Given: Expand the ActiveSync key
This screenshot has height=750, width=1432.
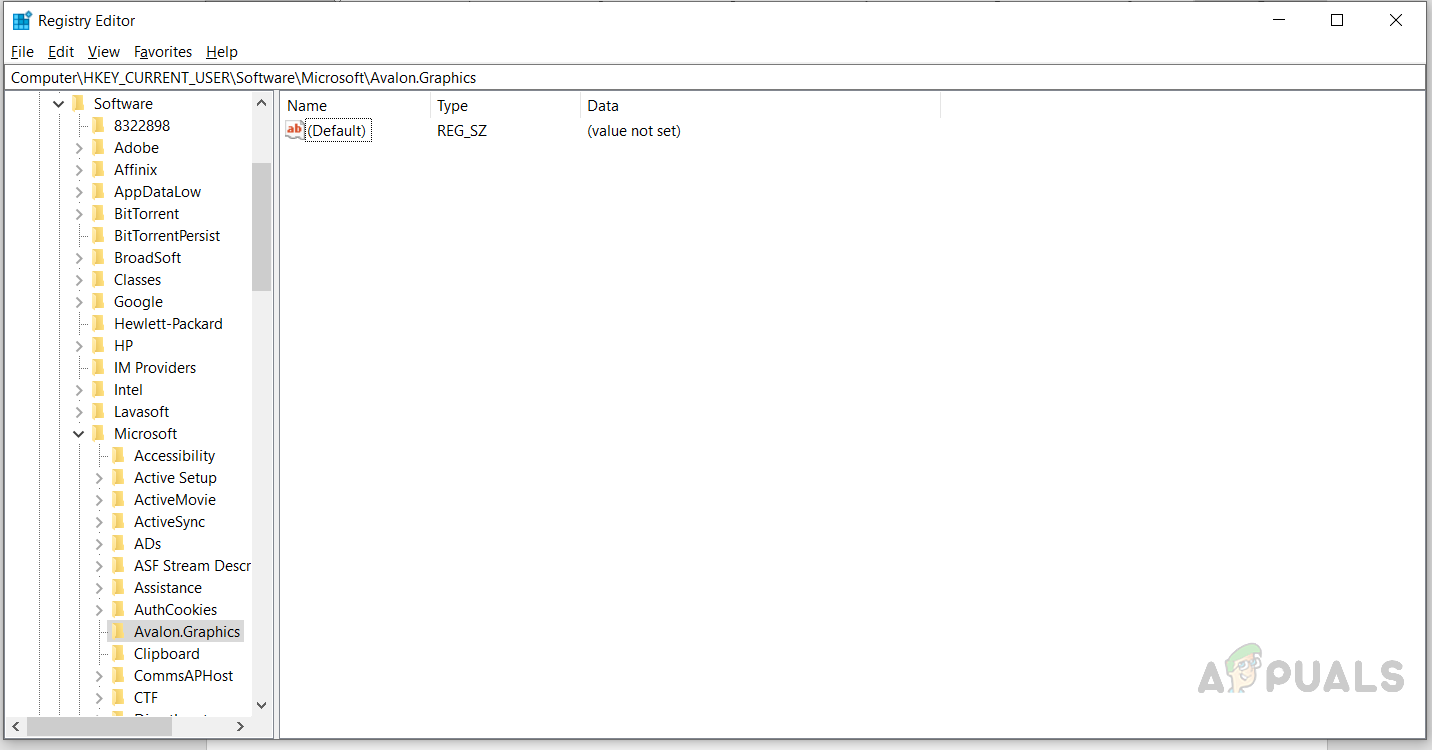Looking at the screenshot, I should (x=99, y=522).
